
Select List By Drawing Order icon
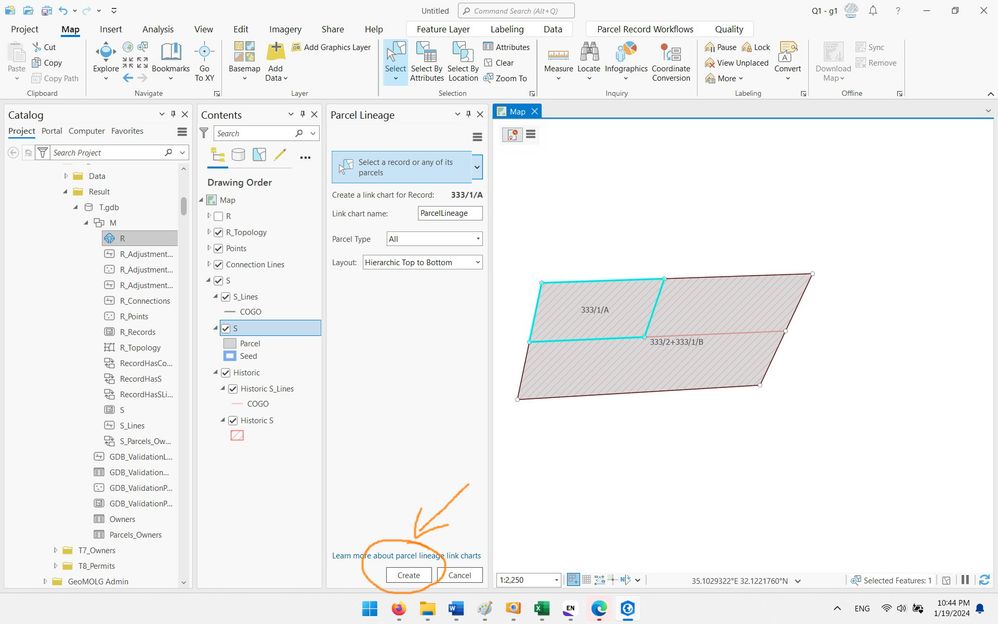point(218,155)
